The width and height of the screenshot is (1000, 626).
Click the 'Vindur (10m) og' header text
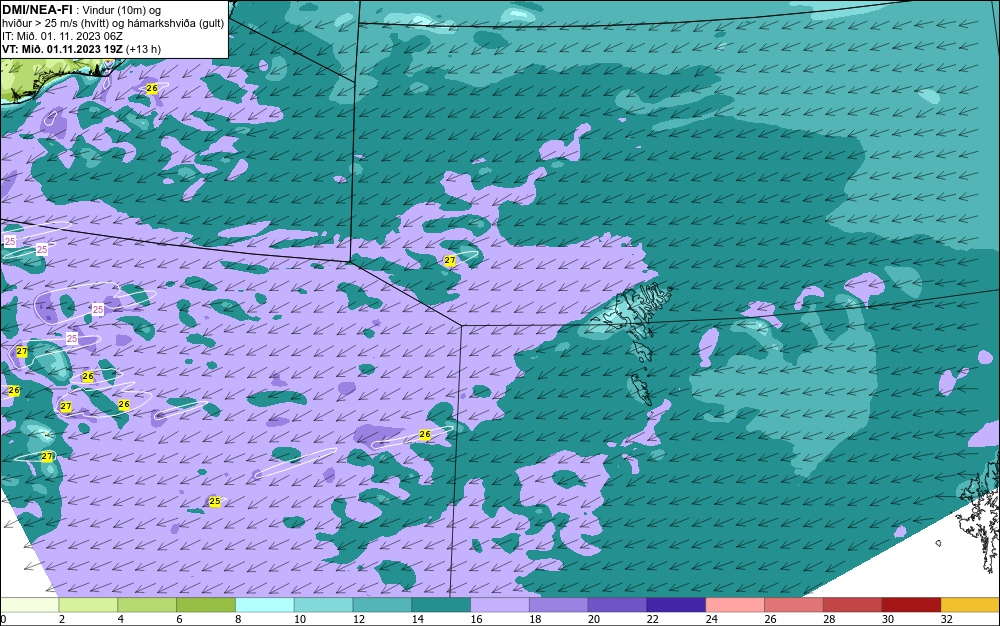123,11
